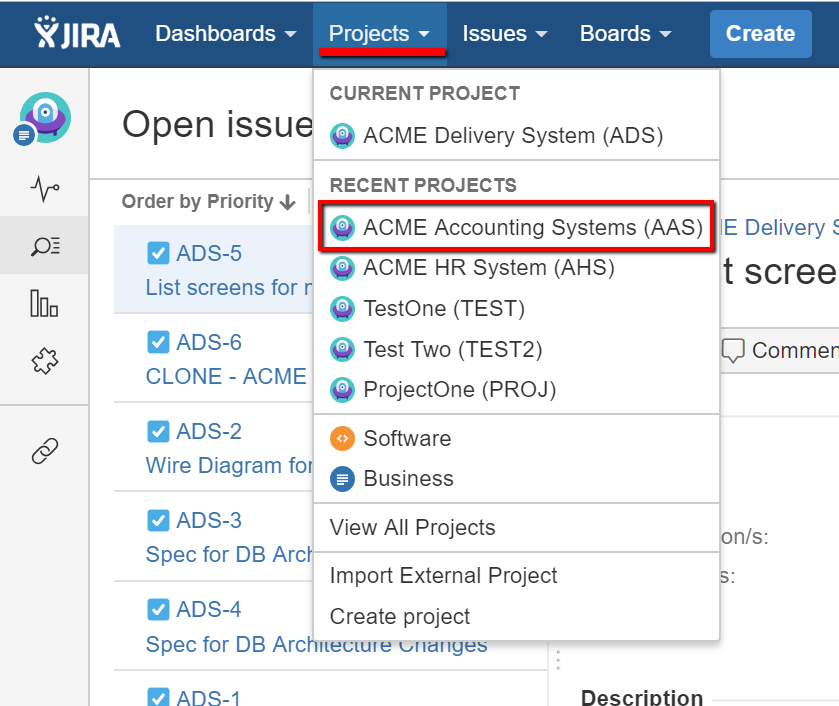This screenshot has width=839, height=706.
Task: Select ACME HR System (AHS) project
Action: 516,268
